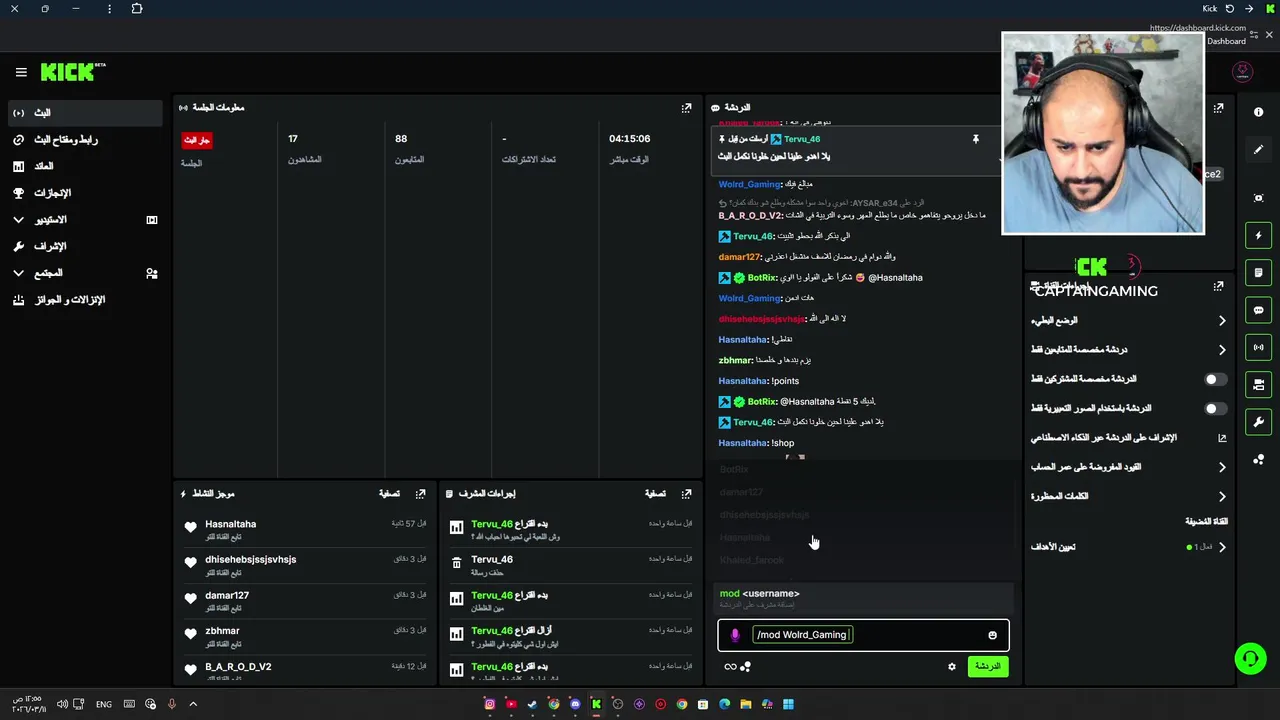Click the profile avatar at the top right
The image size is (1280, 720).
(x=1243, y=72)
